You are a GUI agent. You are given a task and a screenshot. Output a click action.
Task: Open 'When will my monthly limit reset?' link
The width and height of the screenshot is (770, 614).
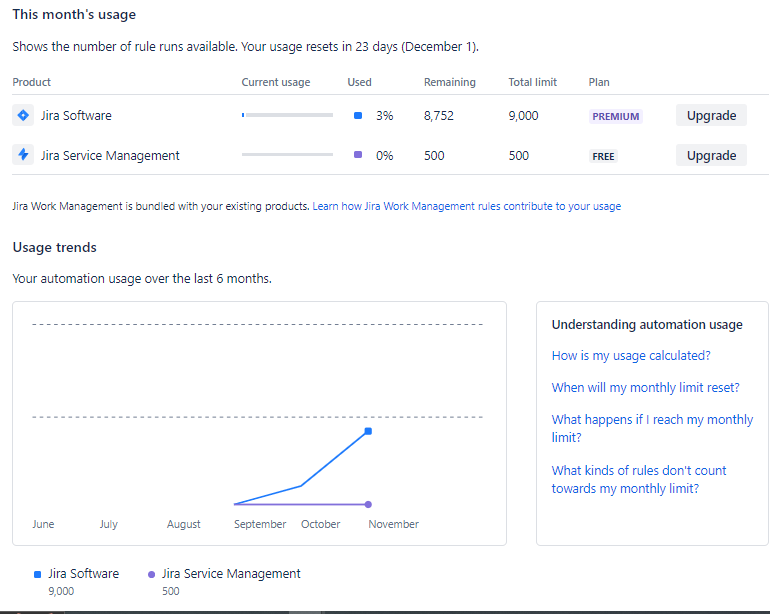[645, 388]
